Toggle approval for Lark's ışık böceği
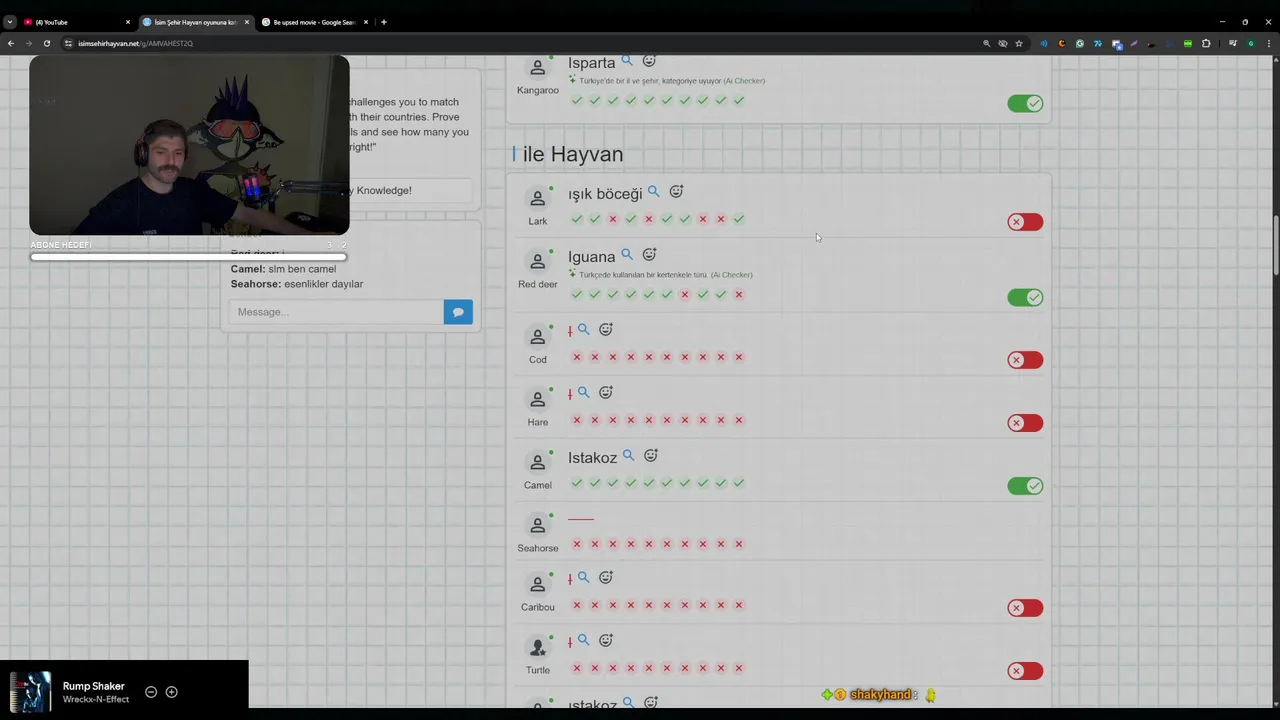This screenshot has height=720, width=1280. point(1025,222)
